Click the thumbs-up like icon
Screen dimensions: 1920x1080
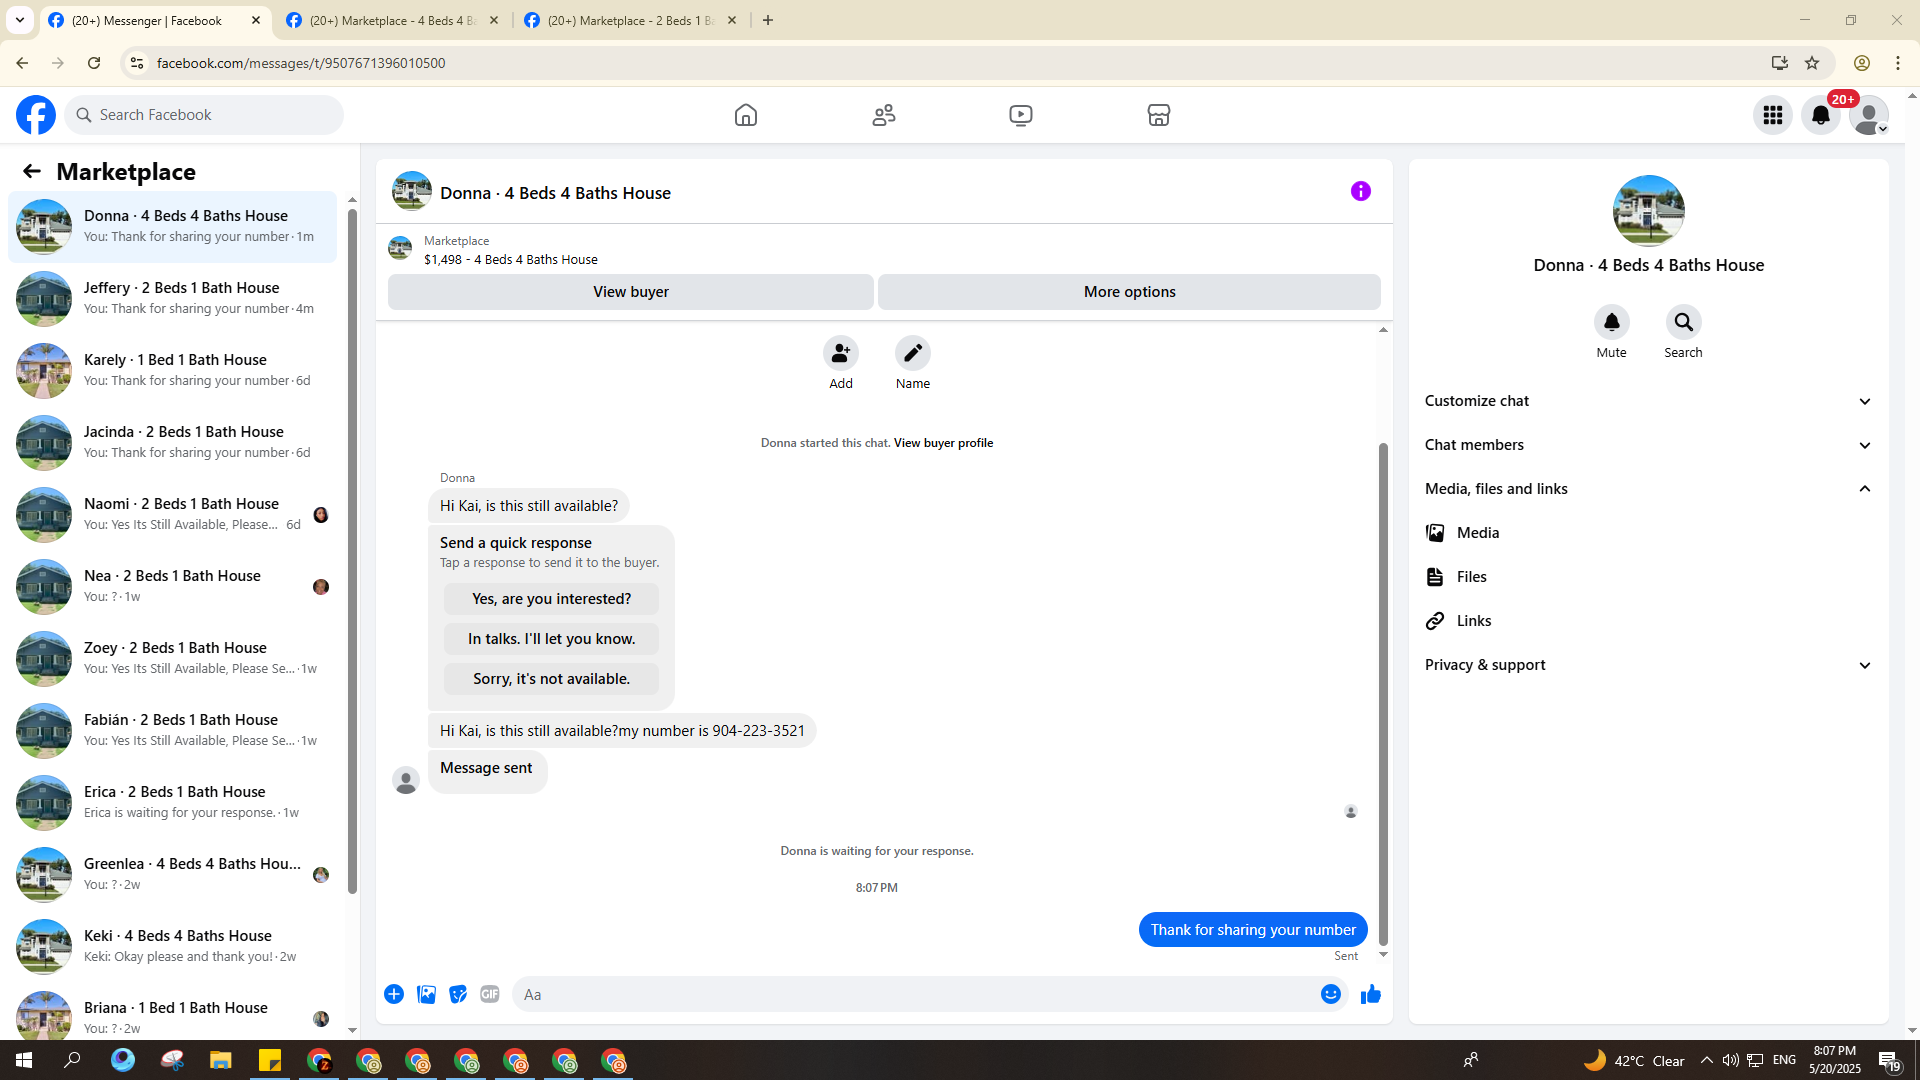point(1370,994)
